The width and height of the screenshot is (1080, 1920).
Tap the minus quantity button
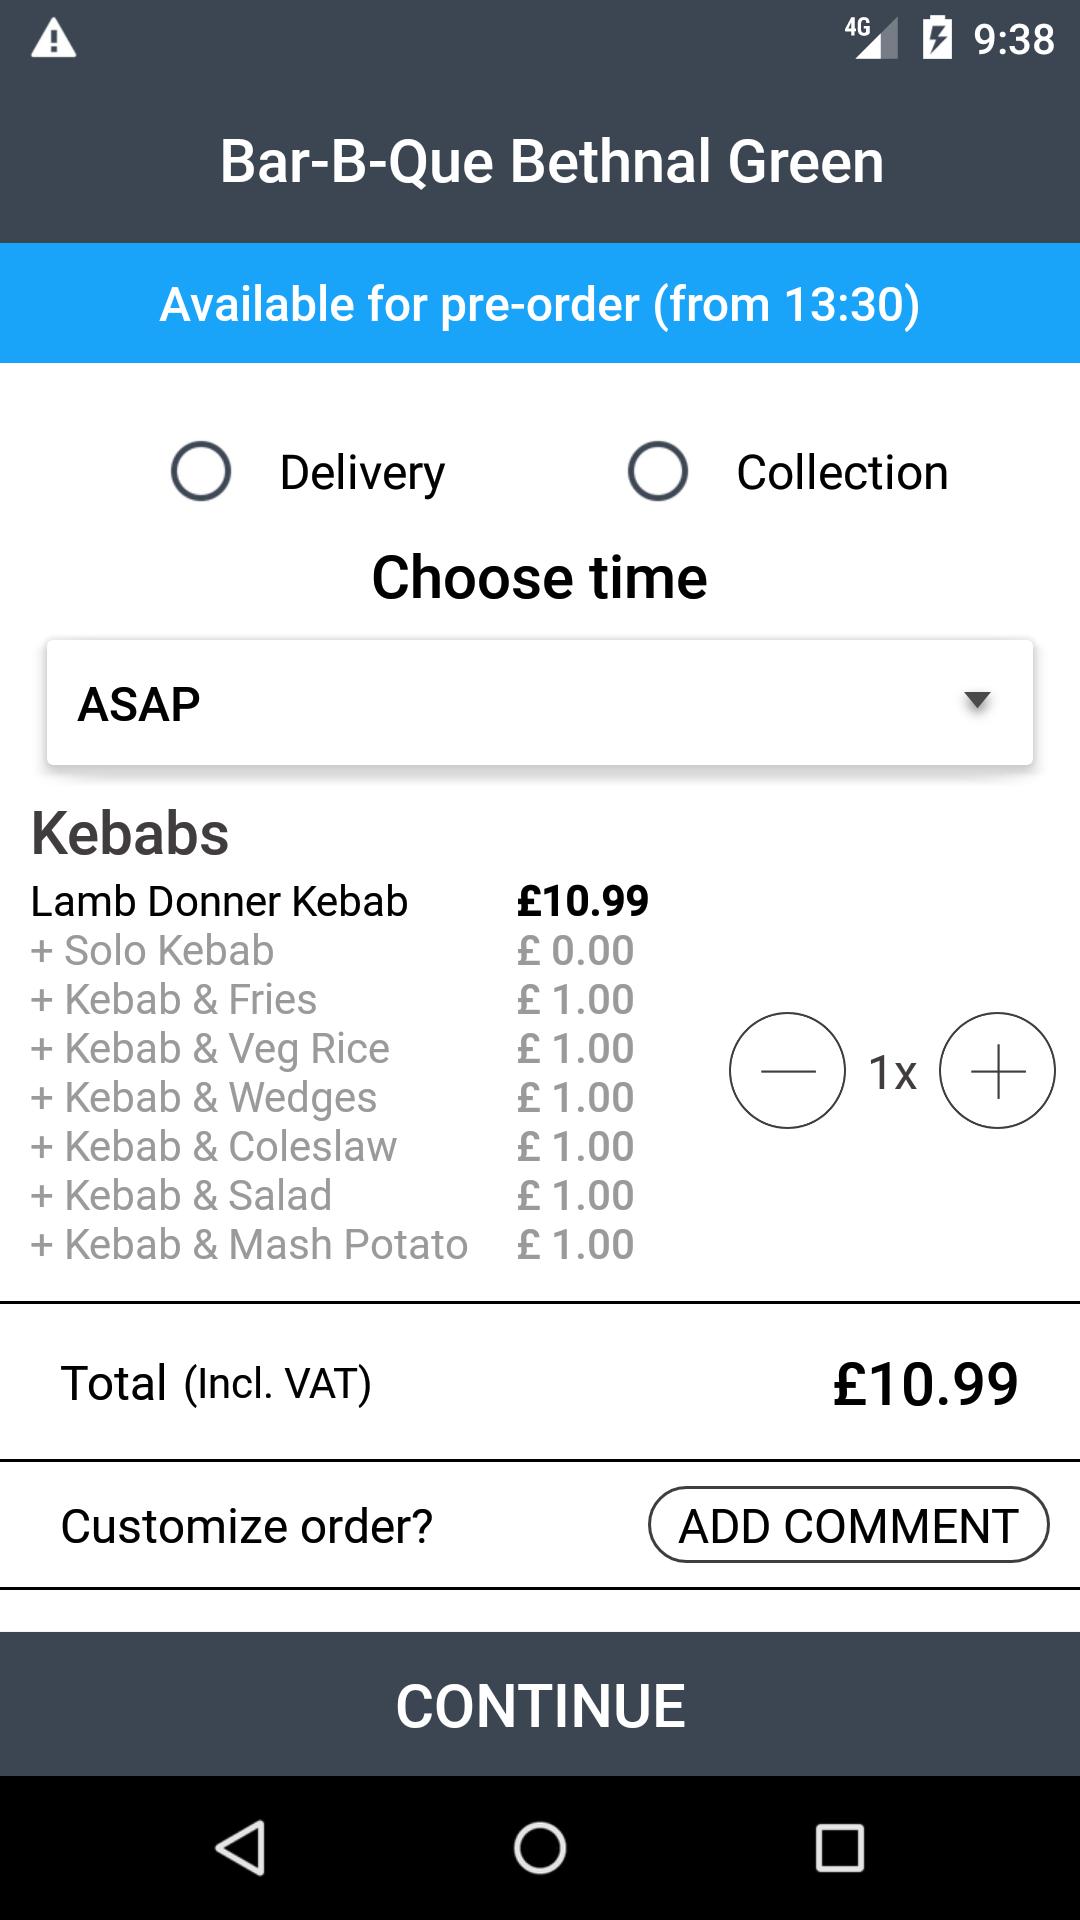coord(787,1071)
